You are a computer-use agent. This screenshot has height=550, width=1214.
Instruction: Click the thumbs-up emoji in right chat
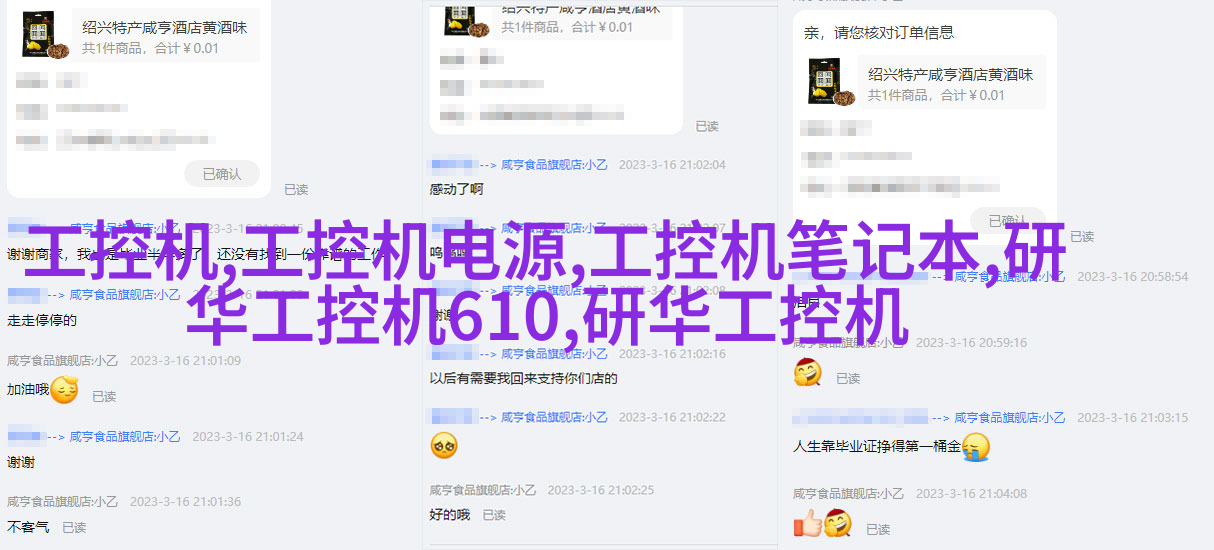coord(807,523)
